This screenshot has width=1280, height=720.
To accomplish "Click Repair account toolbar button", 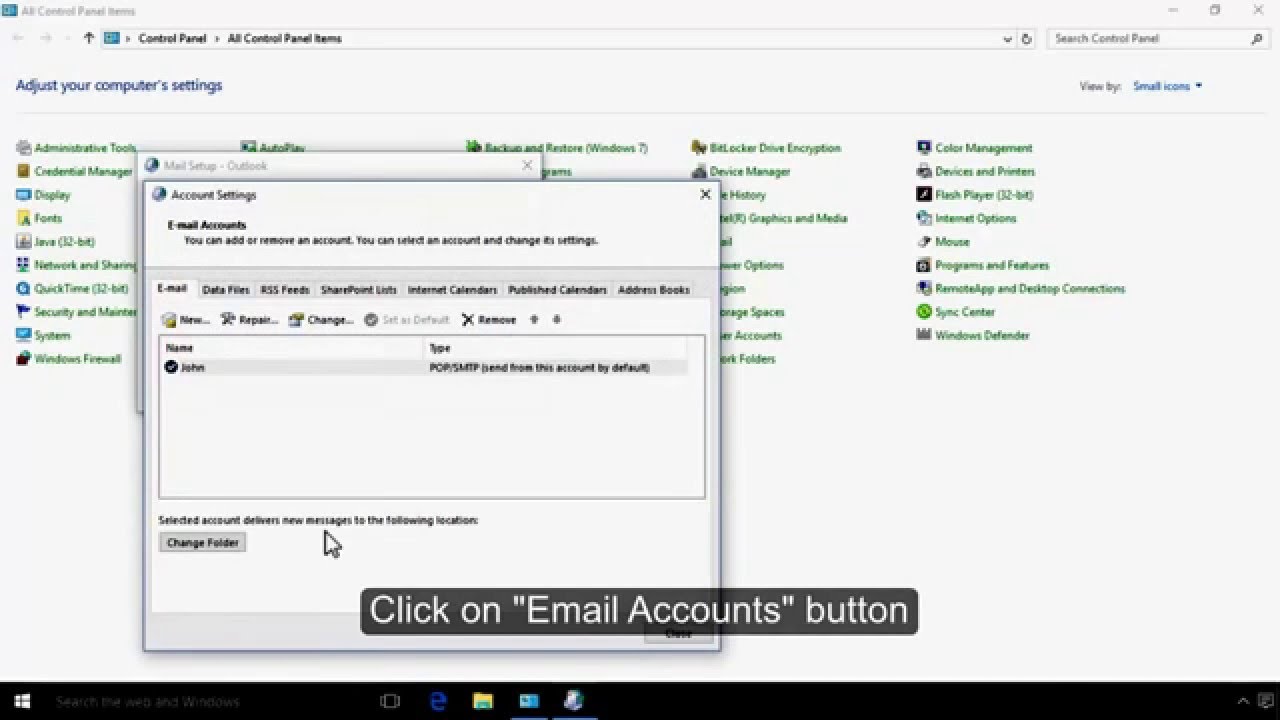I will pyautogui.click(x=249, y=320).
